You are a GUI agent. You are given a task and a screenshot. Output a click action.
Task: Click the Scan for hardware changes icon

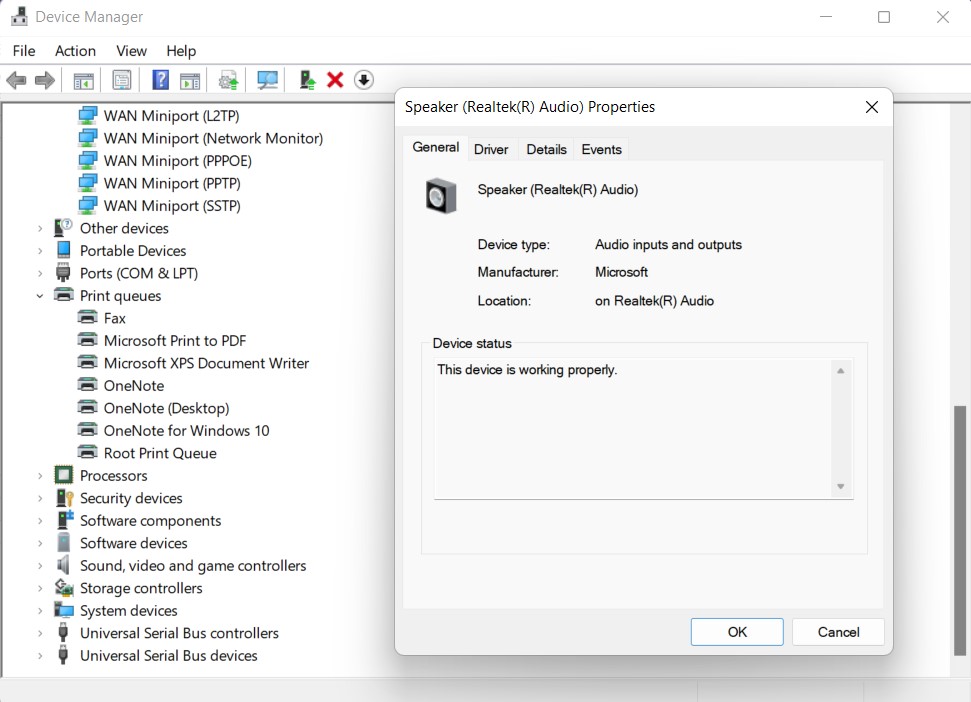[267, 79]
